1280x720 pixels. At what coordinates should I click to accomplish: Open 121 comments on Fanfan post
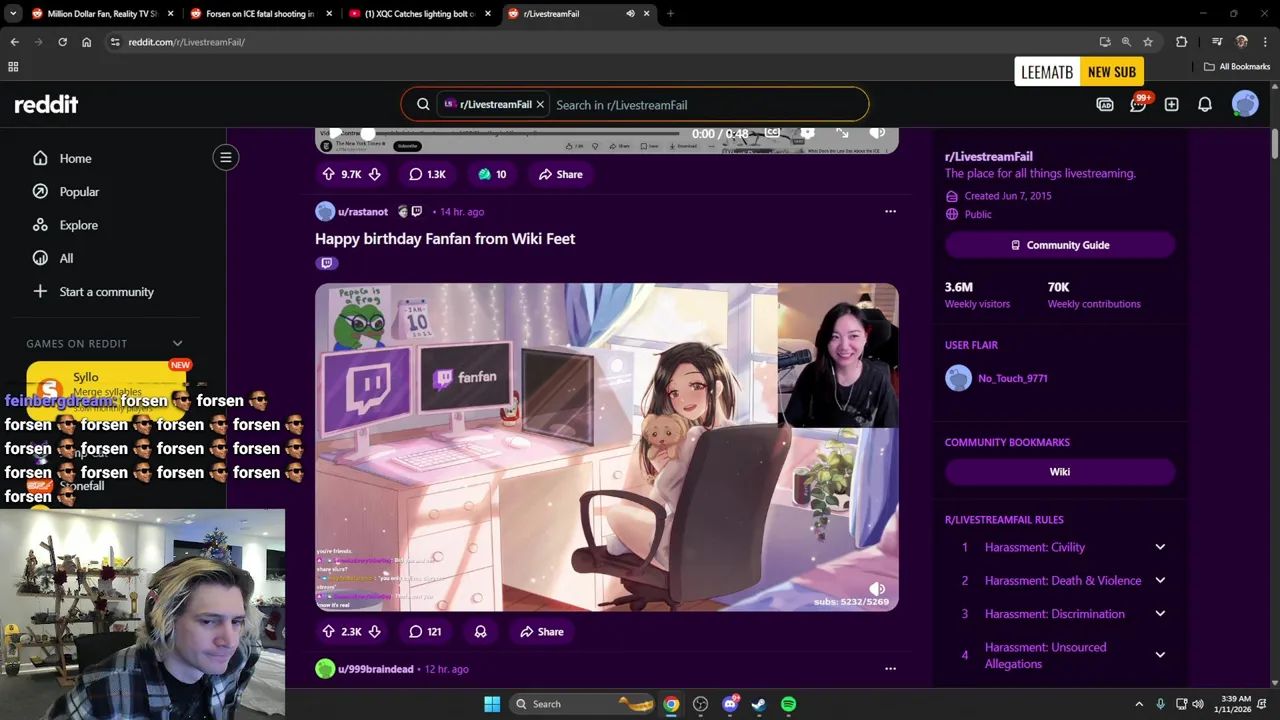(425, 632)
